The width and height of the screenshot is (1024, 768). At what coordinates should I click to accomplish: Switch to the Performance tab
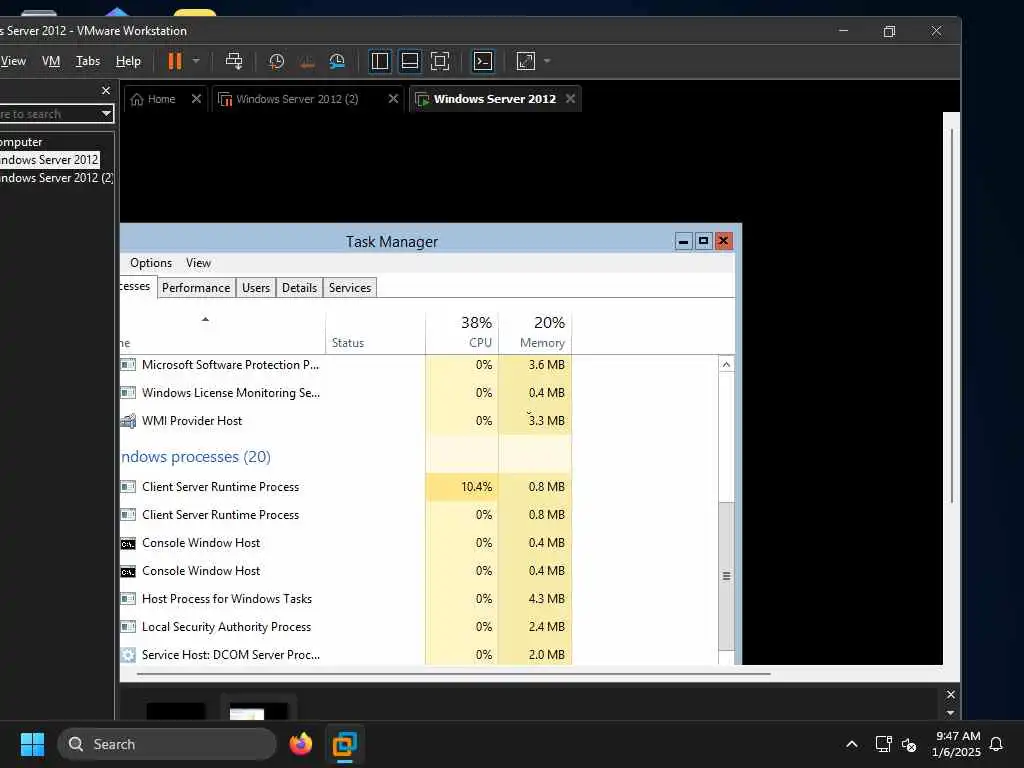coord(196,288)
